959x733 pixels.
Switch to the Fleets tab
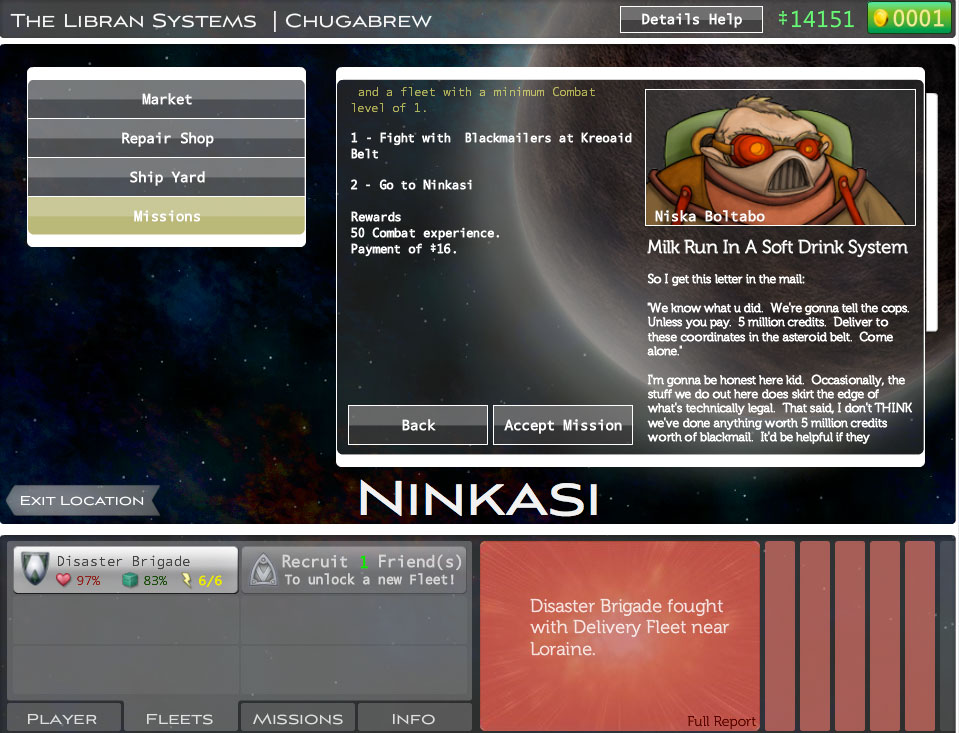coord(179,718)
